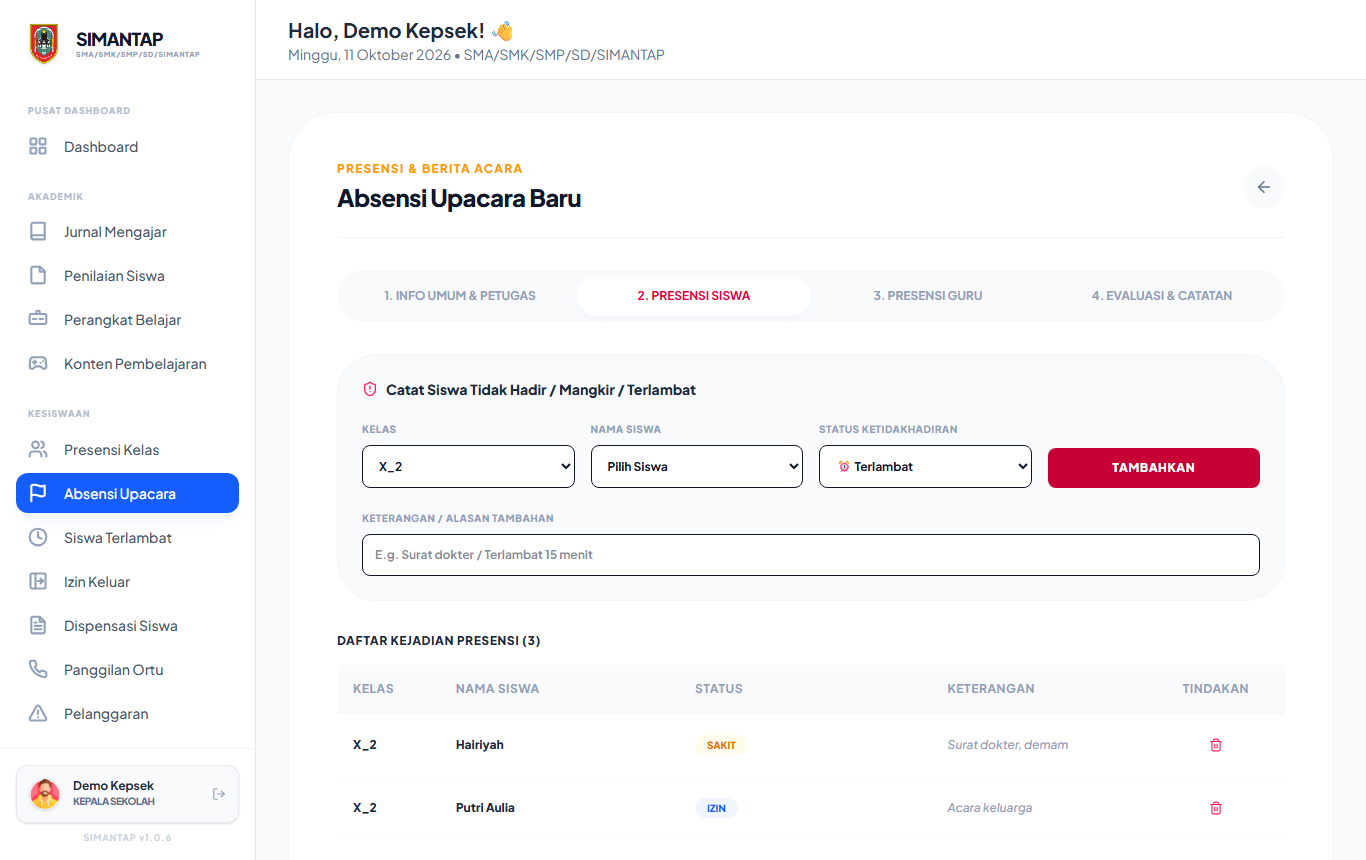
Task: Click the SIMANTAP crest logo
Action: [x=44, y=44]
